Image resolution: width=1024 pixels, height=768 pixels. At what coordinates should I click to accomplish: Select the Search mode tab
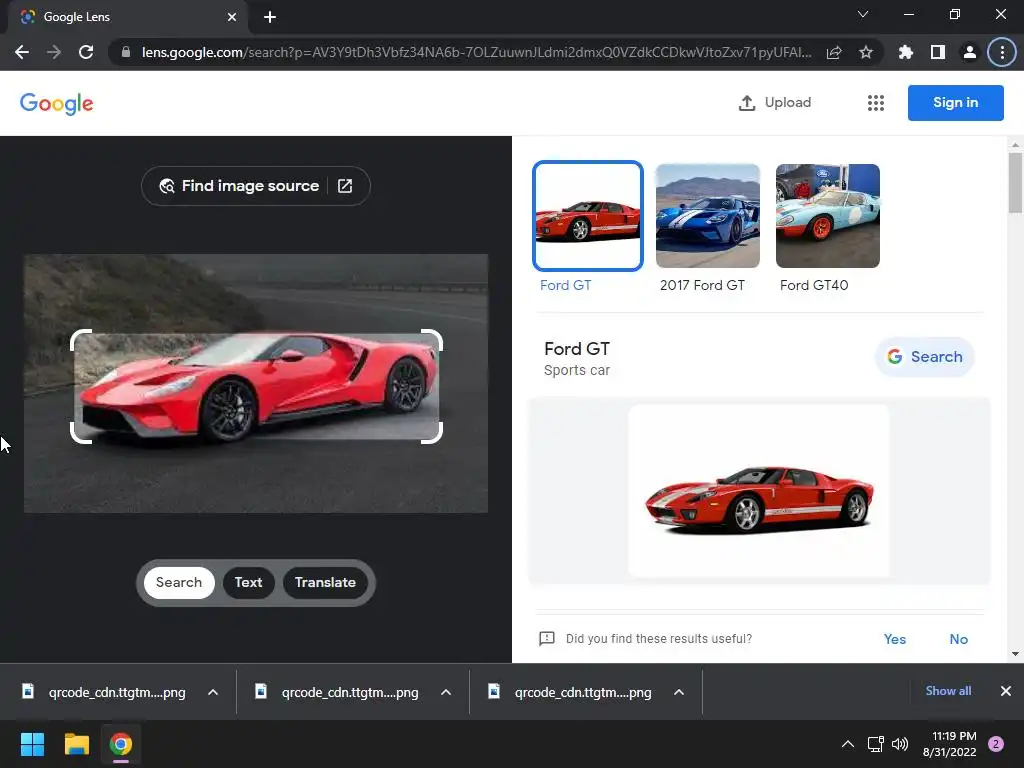point(179,583)
